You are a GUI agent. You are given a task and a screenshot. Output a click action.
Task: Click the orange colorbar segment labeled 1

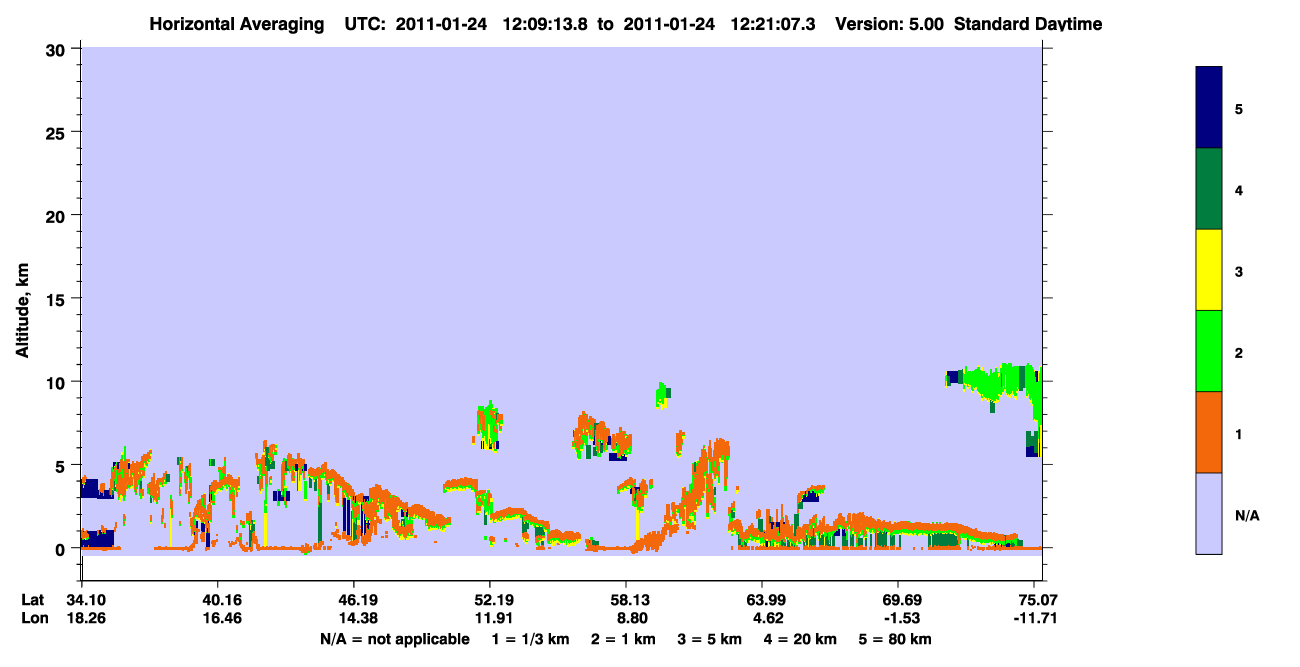1209,432
